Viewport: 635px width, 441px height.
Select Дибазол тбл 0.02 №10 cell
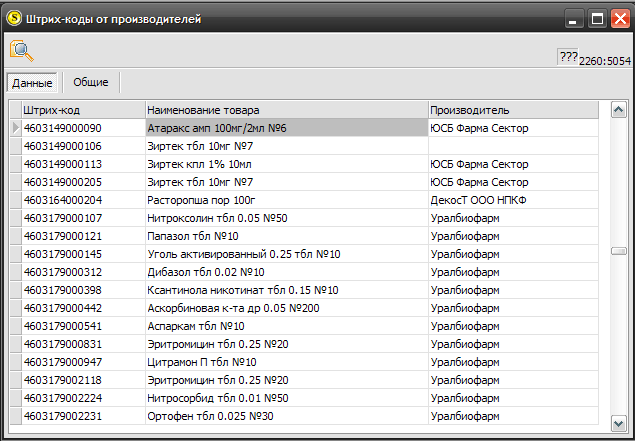pos(287,272)
